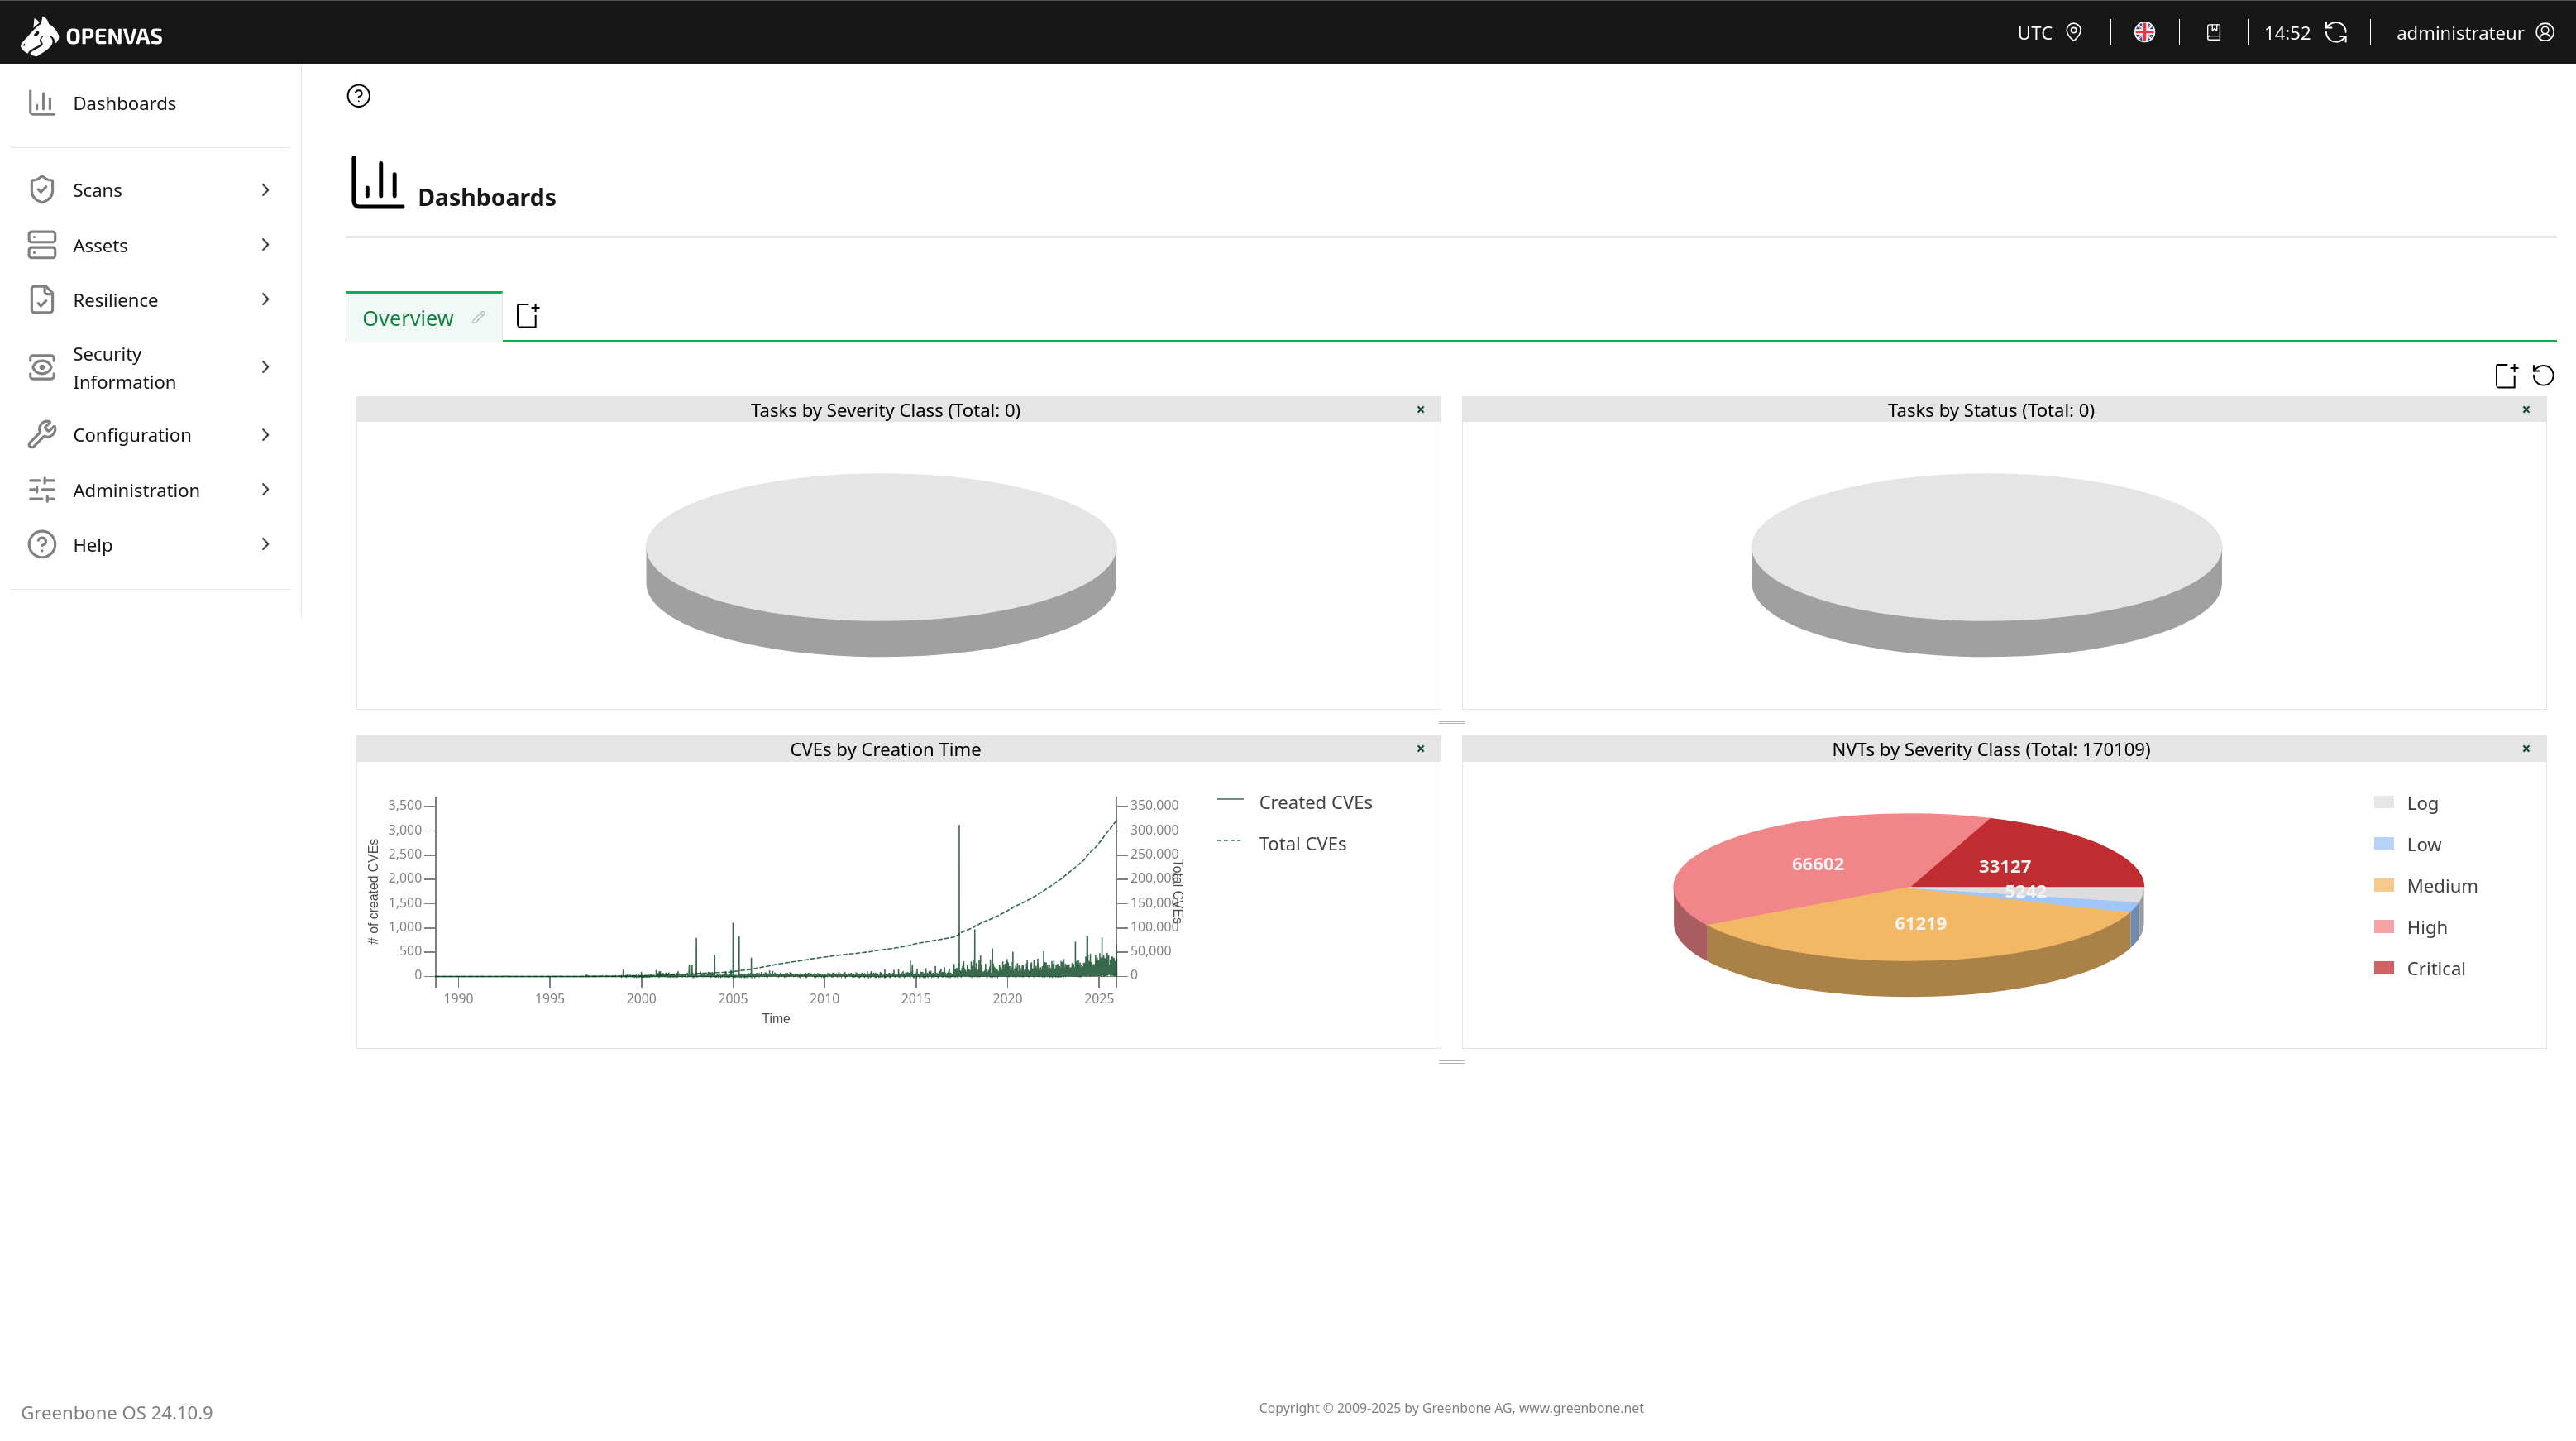Open the language flag selector
The image size is (2576, 1441).
[2144, 33]
